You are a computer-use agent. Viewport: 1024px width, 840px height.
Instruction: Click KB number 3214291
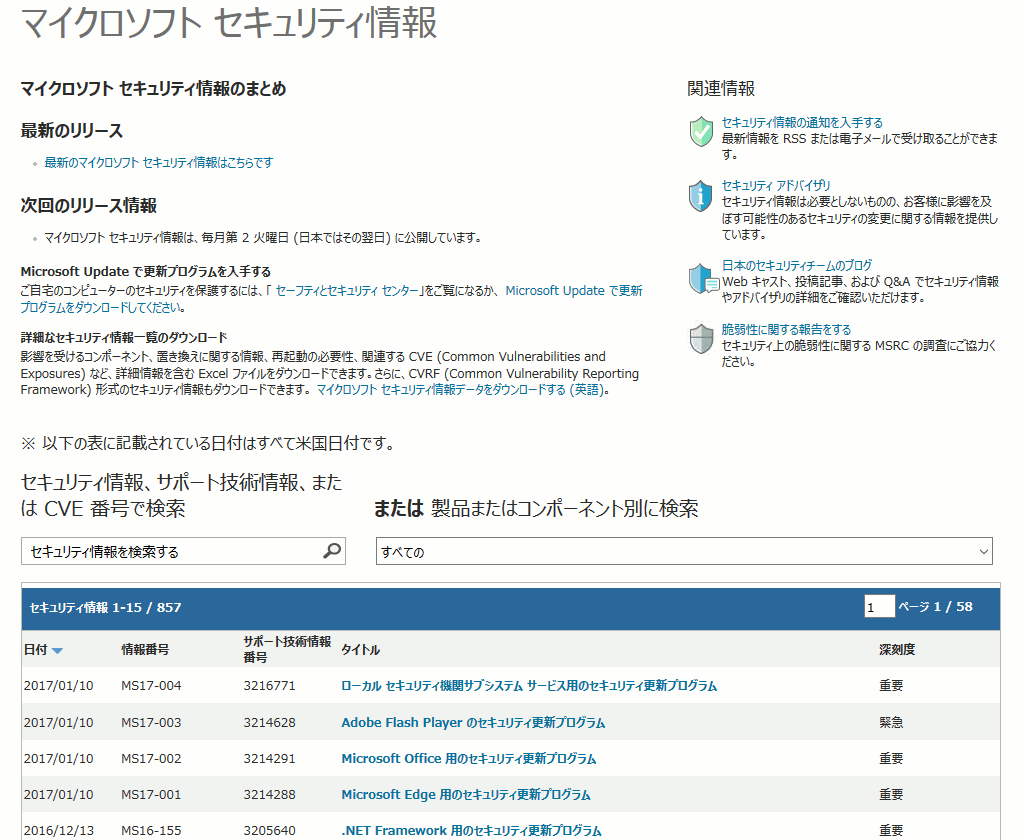pos(269,759)
